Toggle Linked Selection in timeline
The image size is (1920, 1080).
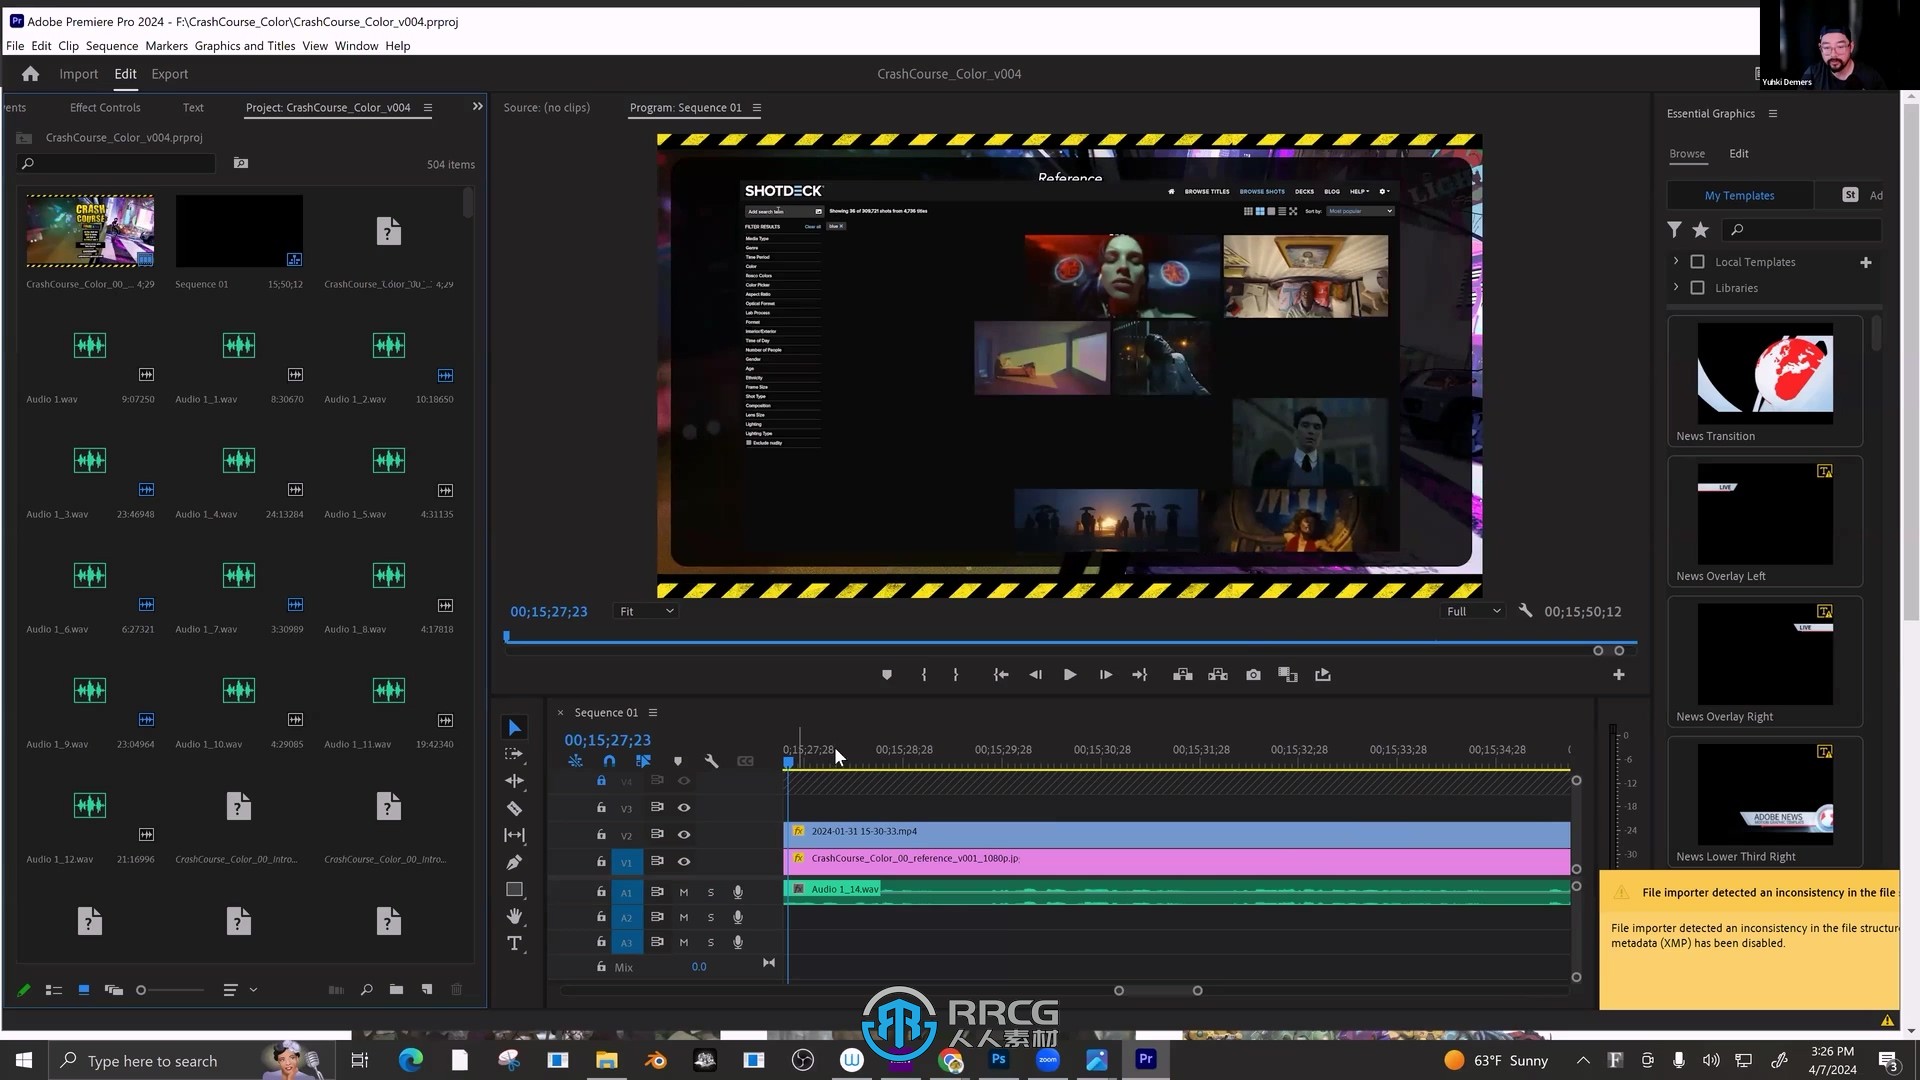point(643,761)
